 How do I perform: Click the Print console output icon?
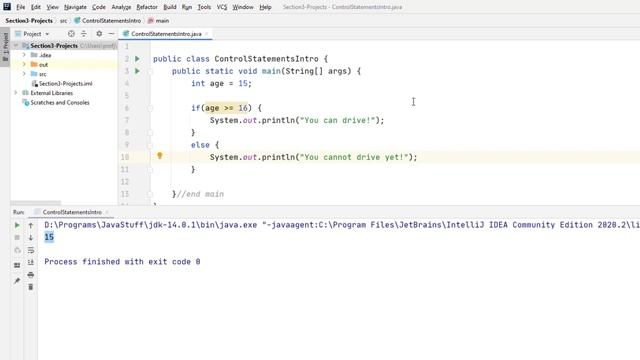31,275
